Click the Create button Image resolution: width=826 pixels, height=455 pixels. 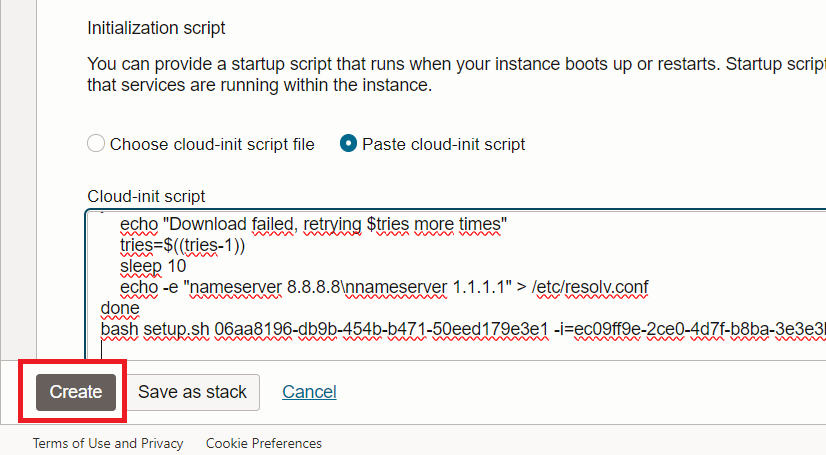[76, 392]
